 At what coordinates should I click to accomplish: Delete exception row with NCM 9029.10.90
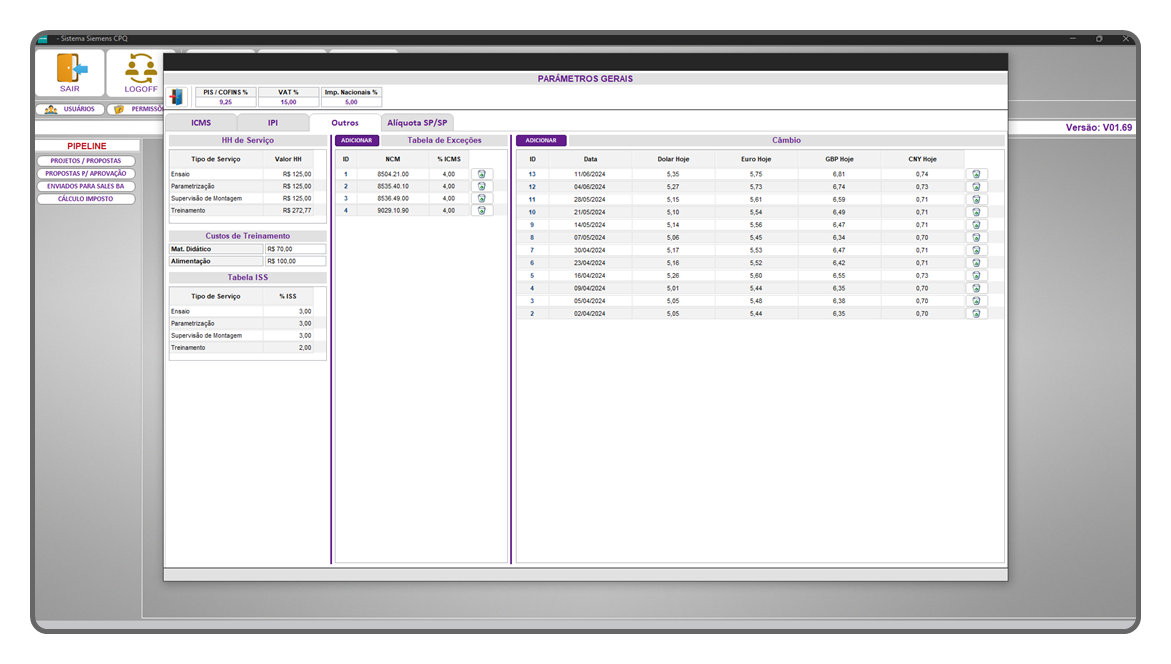[x=482, y=211]
